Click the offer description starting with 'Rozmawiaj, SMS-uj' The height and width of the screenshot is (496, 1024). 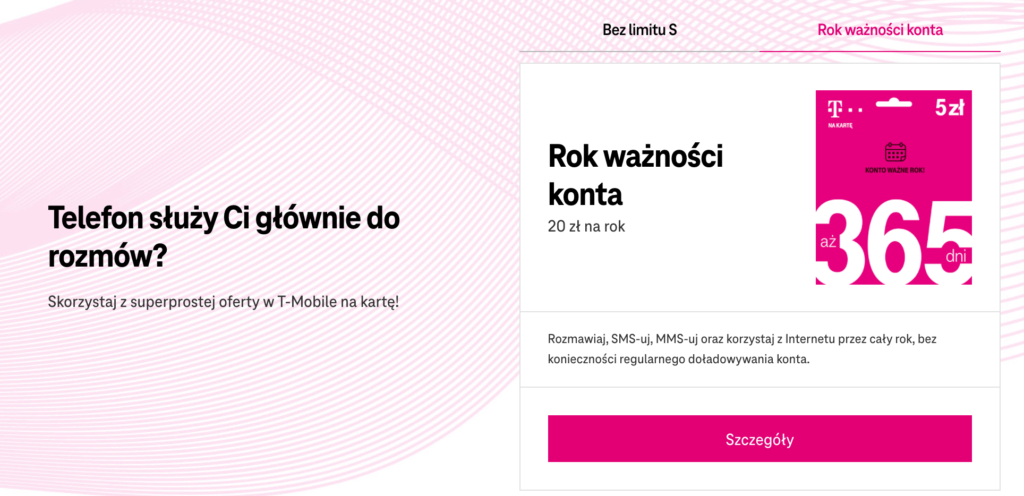[x=741, y=339]
